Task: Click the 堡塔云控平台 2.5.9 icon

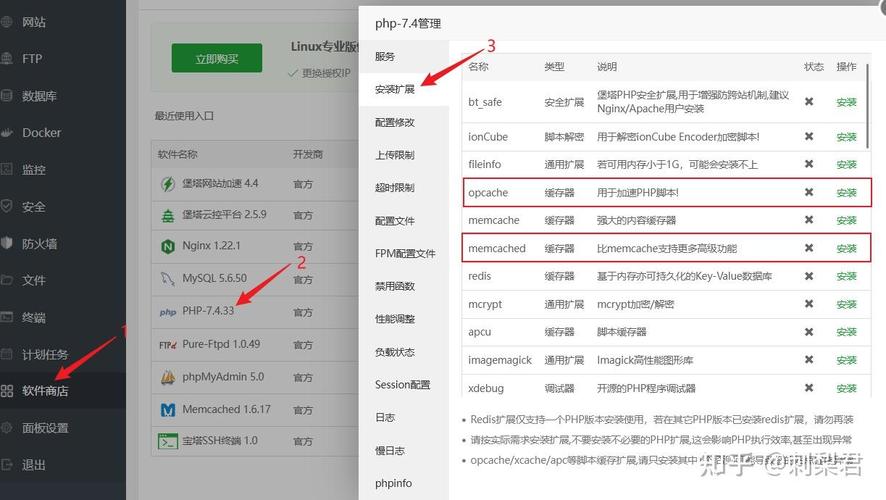Action: click(168, 215)
